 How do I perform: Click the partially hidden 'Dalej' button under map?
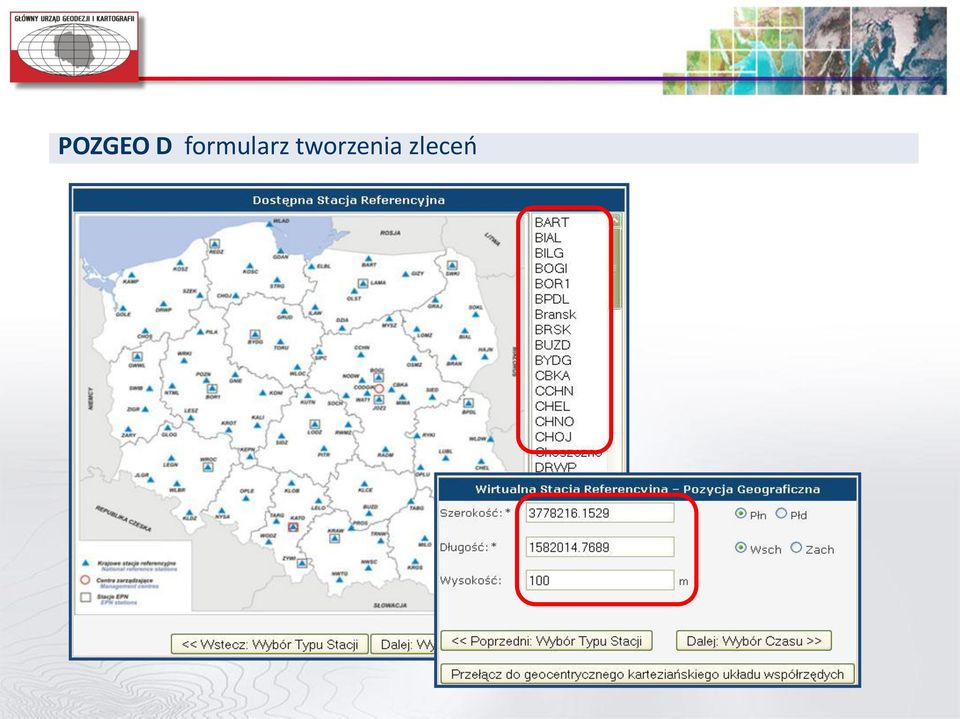click(403, 644)
